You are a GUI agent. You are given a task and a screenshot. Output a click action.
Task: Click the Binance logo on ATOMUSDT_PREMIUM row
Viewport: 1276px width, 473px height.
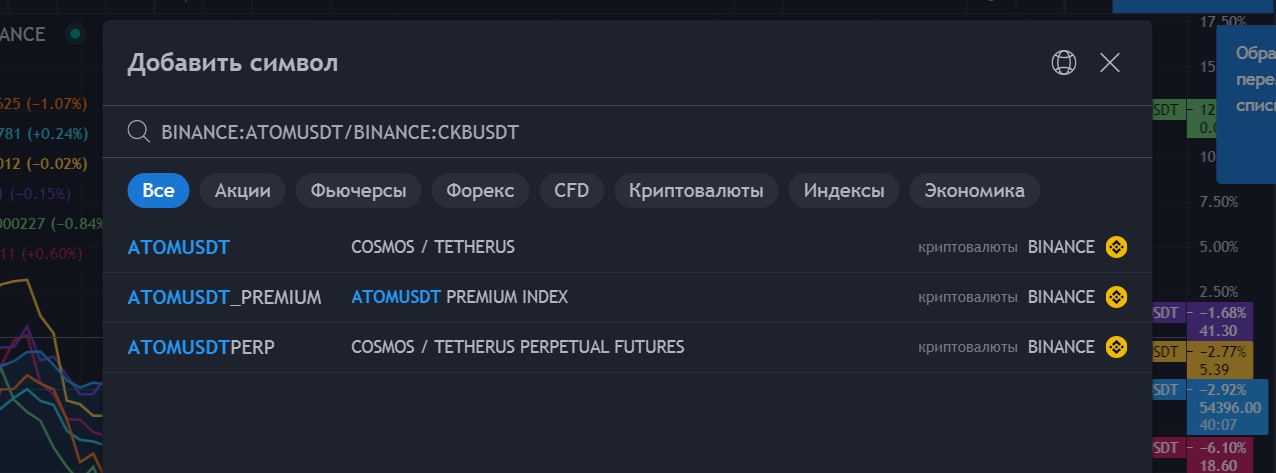[1116, 297]
